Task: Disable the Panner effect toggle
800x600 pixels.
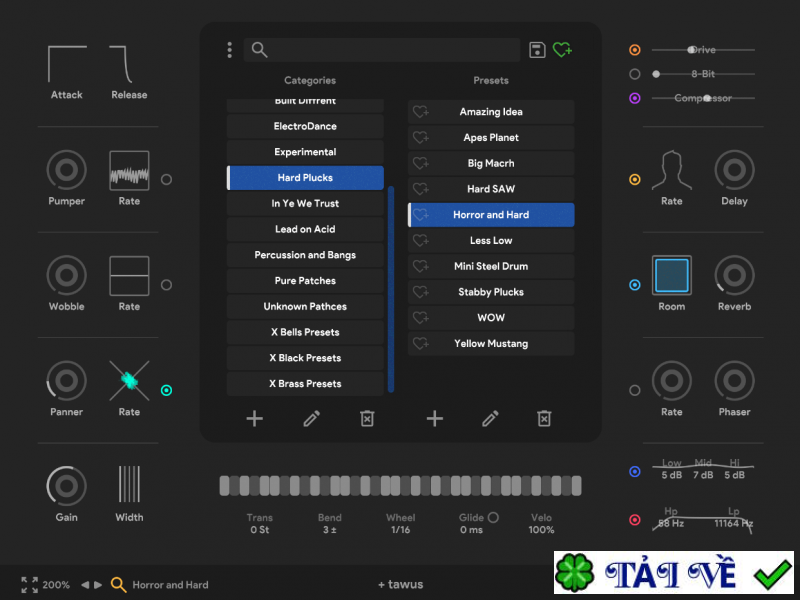Action: 166,390
